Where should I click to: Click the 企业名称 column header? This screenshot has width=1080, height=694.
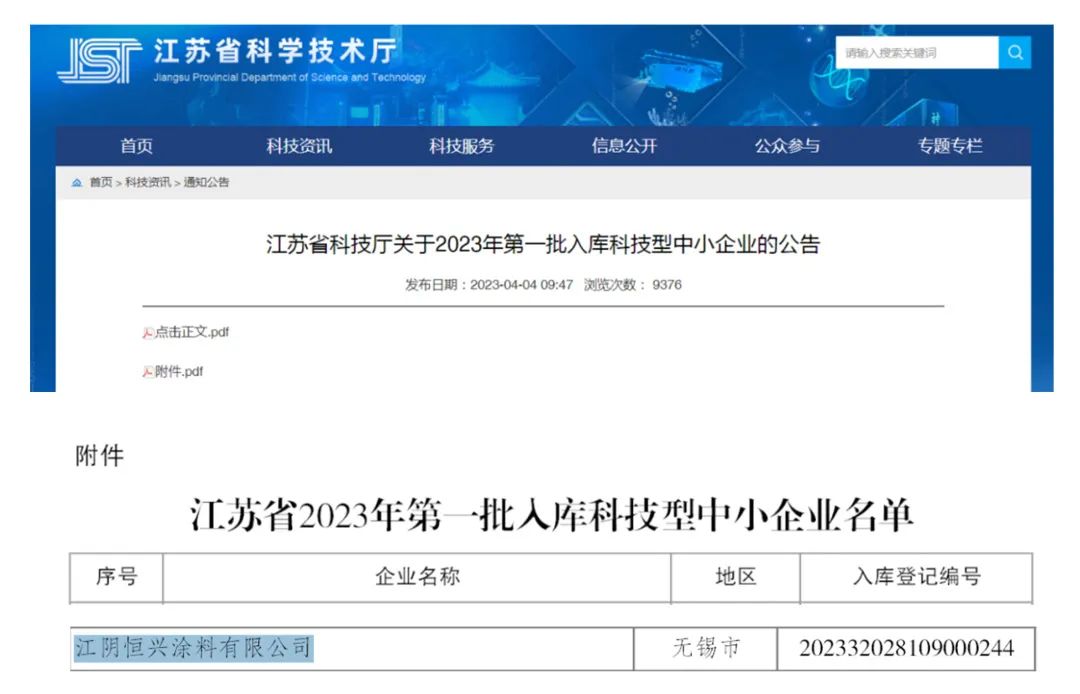pyautogui.click(x=417, y=577)
